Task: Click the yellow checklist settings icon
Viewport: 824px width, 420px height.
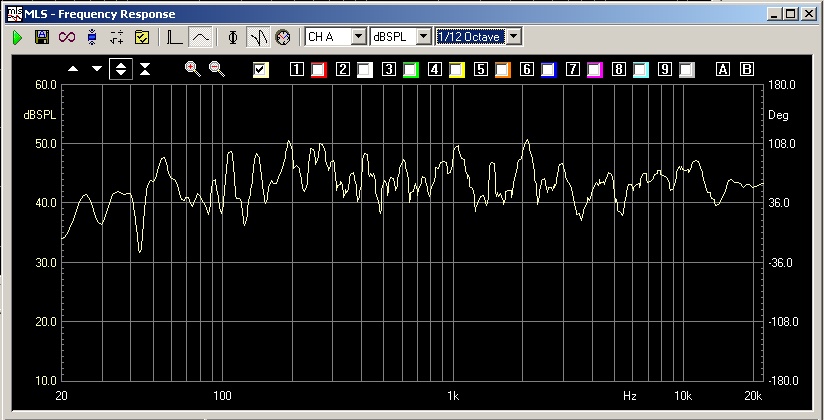Action: point(142,37)
